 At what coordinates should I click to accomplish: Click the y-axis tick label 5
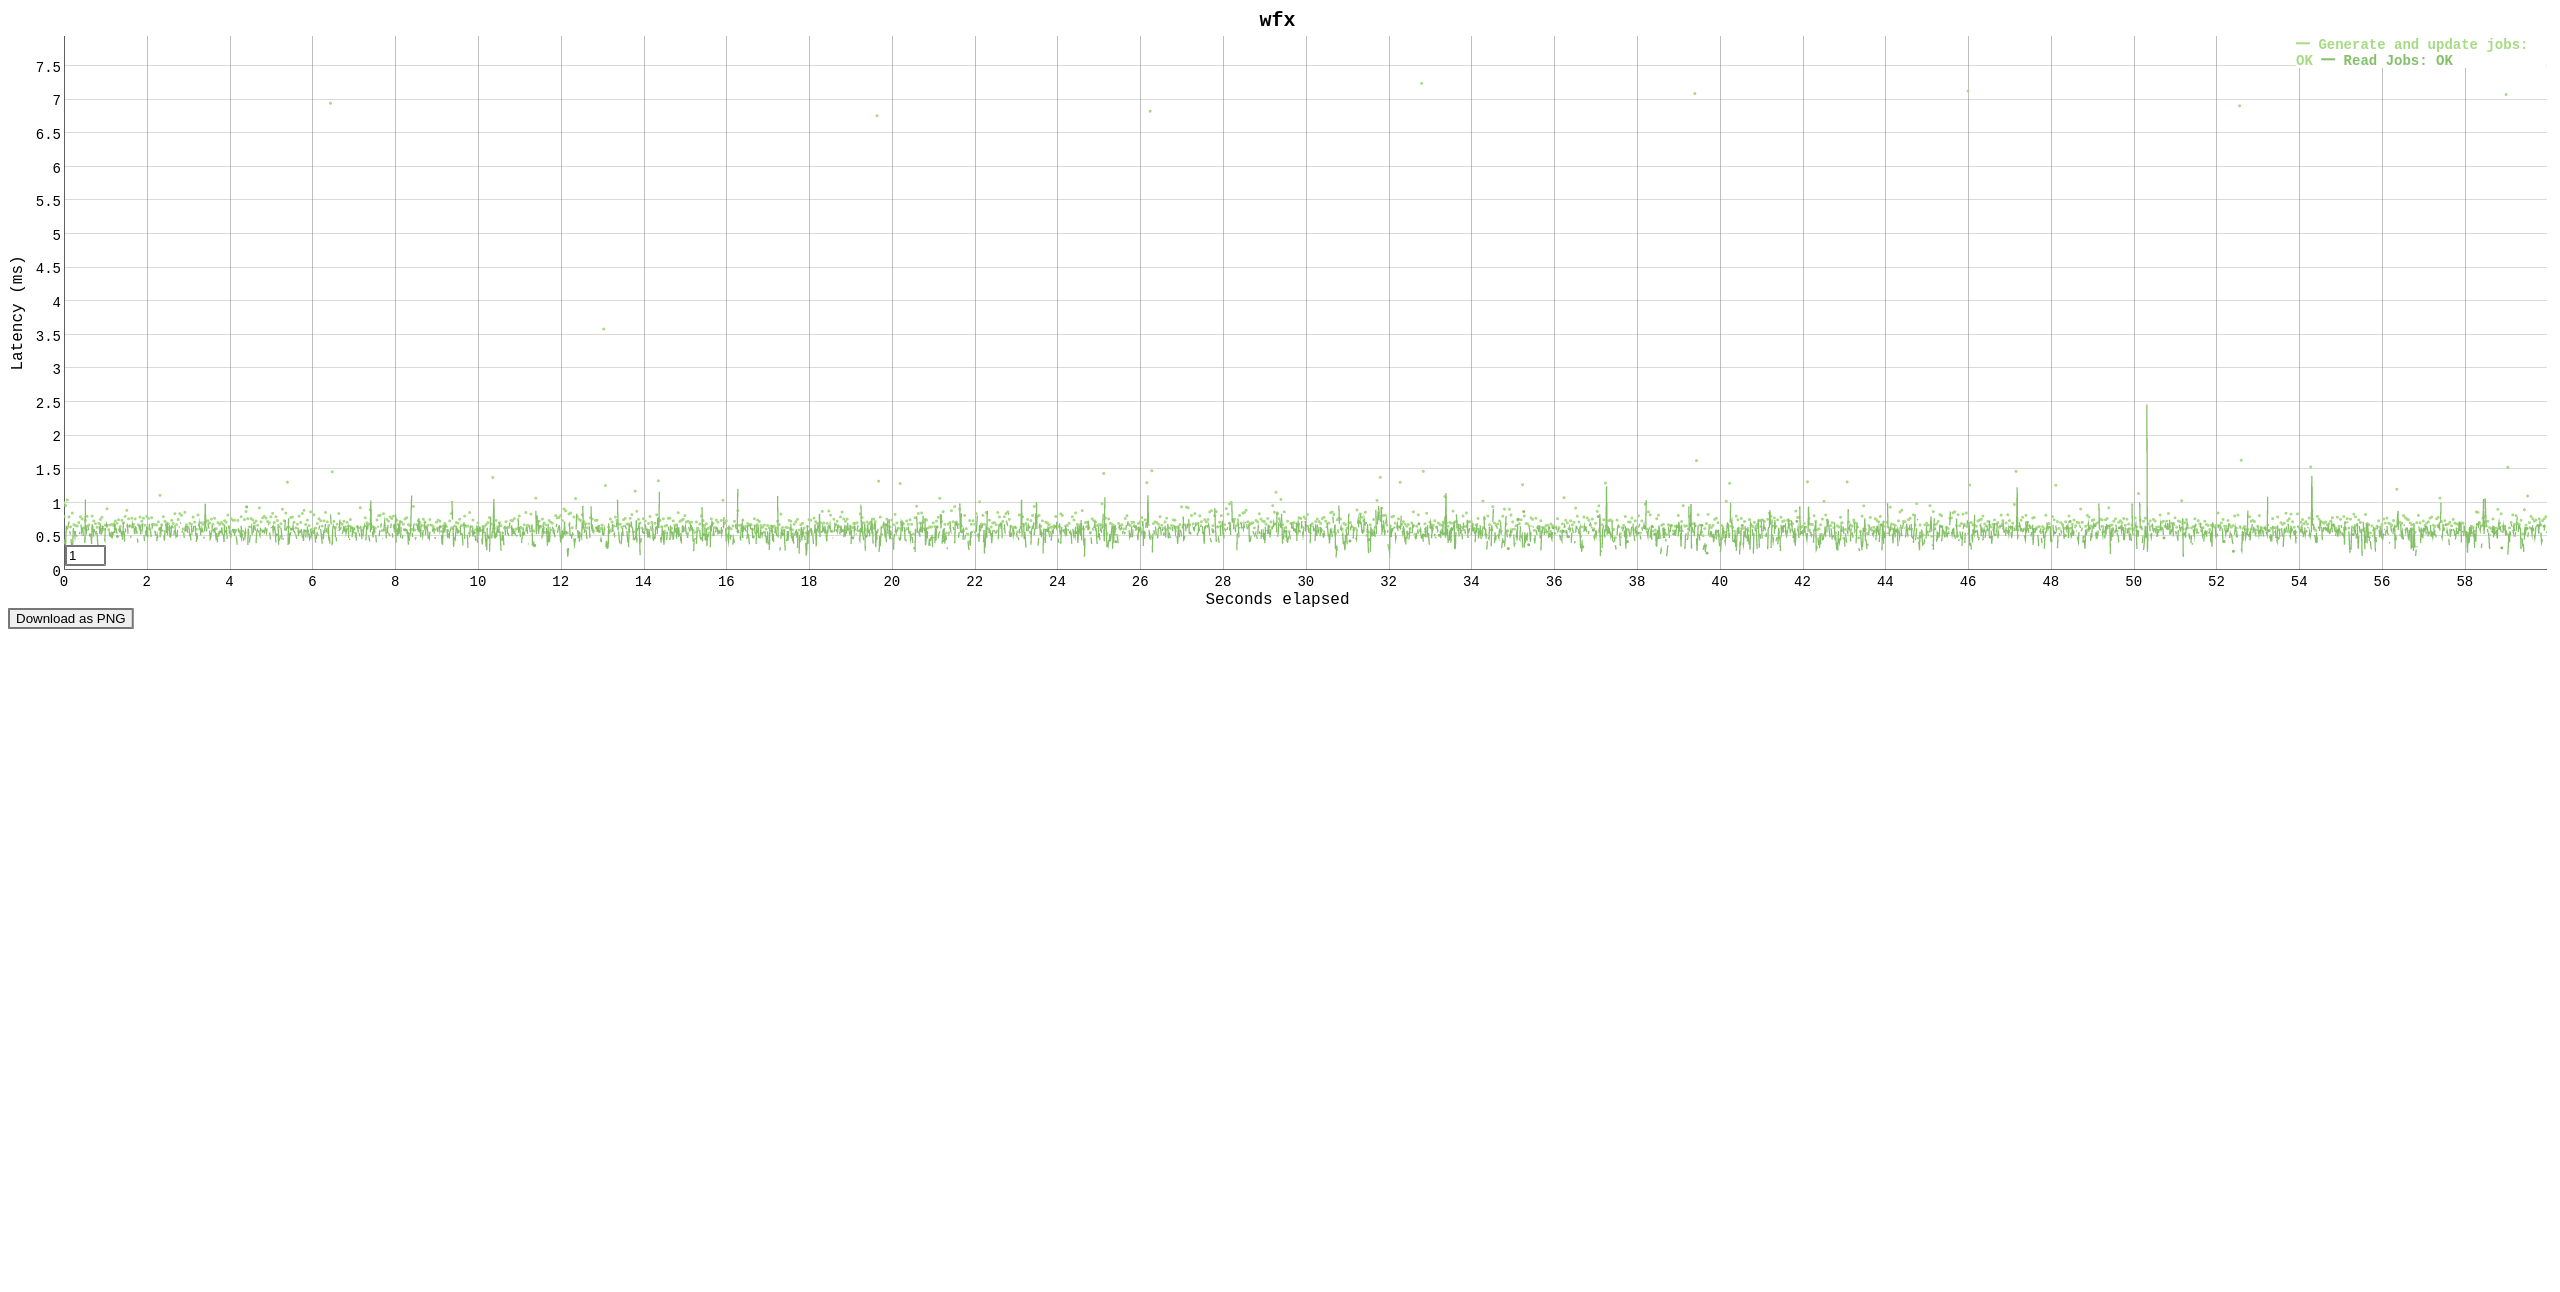(x=56, y=235)
